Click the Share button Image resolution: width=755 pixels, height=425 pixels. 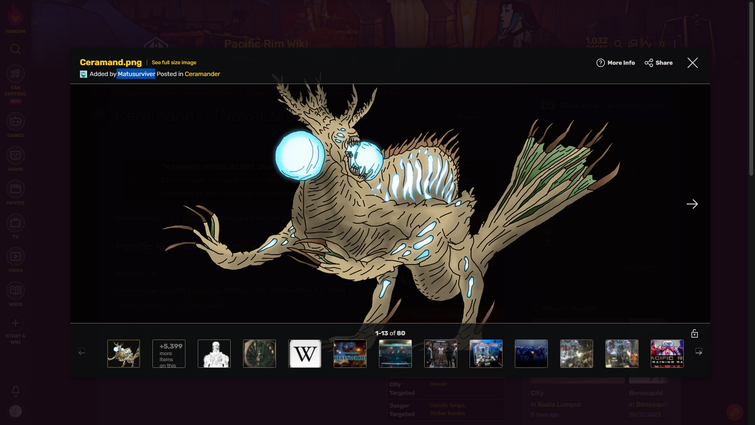coord(658,63)
